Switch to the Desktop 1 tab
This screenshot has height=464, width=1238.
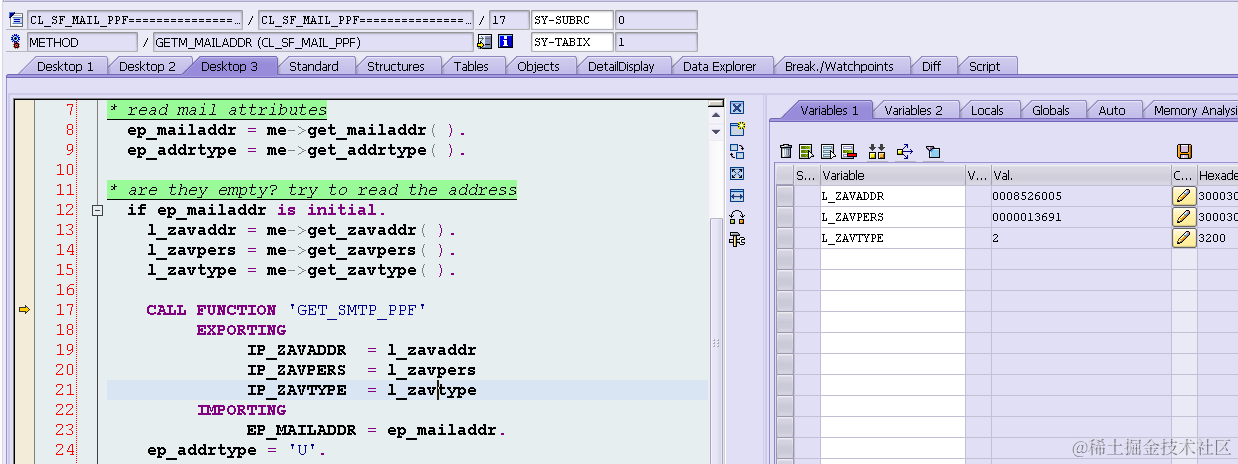click(65, 66)
